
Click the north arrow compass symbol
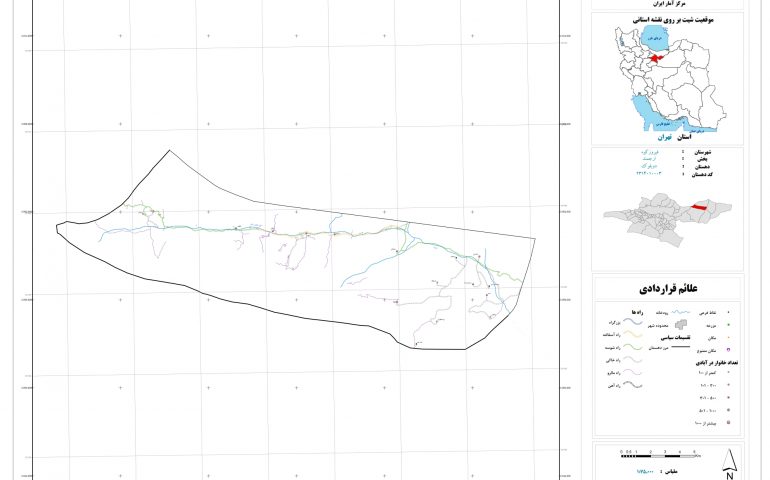[731, 462]
